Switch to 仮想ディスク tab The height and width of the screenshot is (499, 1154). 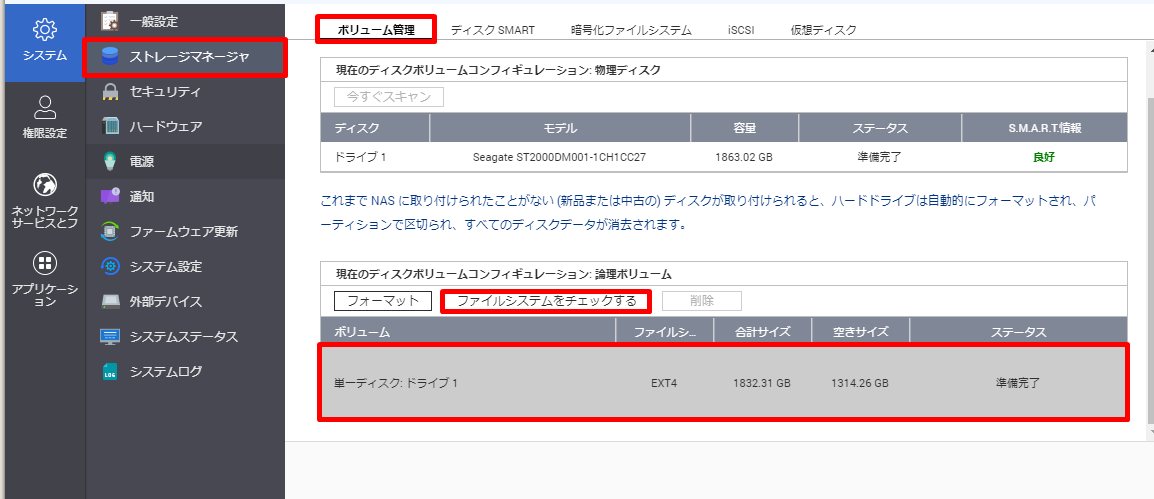point(824,30)
